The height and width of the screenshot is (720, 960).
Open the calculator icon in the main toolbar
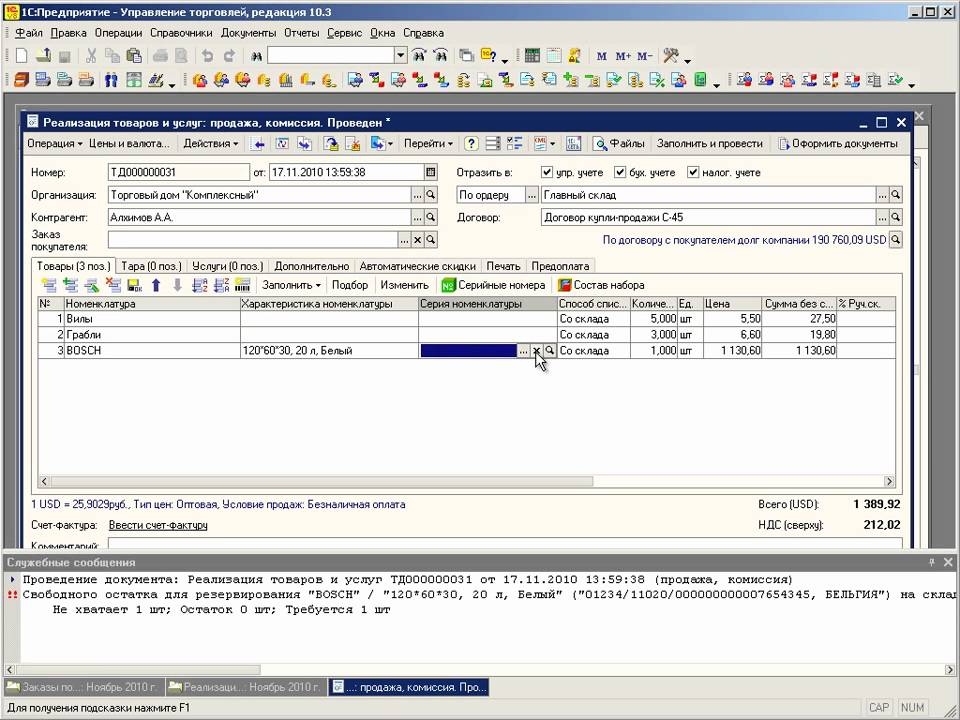[x=532, y=56]
